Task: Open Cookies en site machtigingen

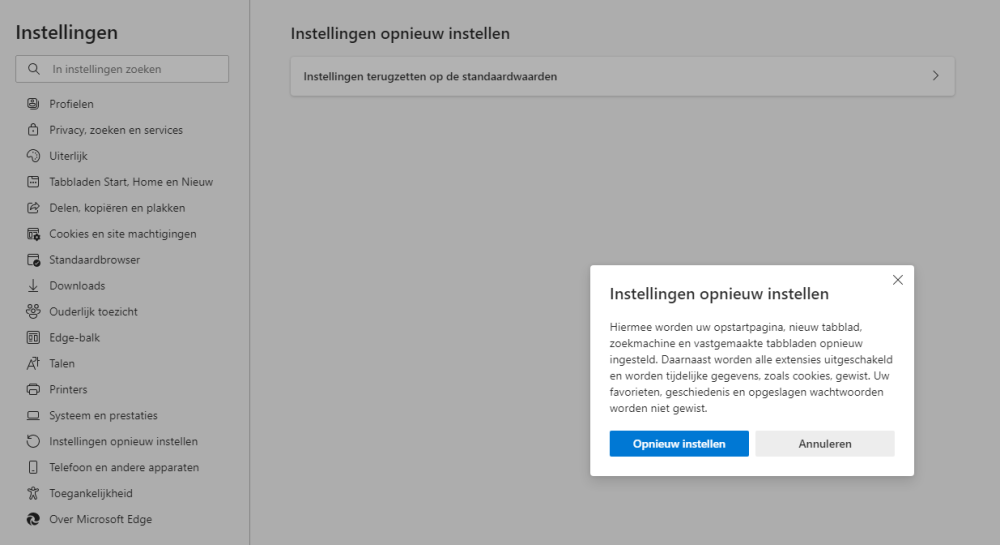Action: click(x=122, y=234)
